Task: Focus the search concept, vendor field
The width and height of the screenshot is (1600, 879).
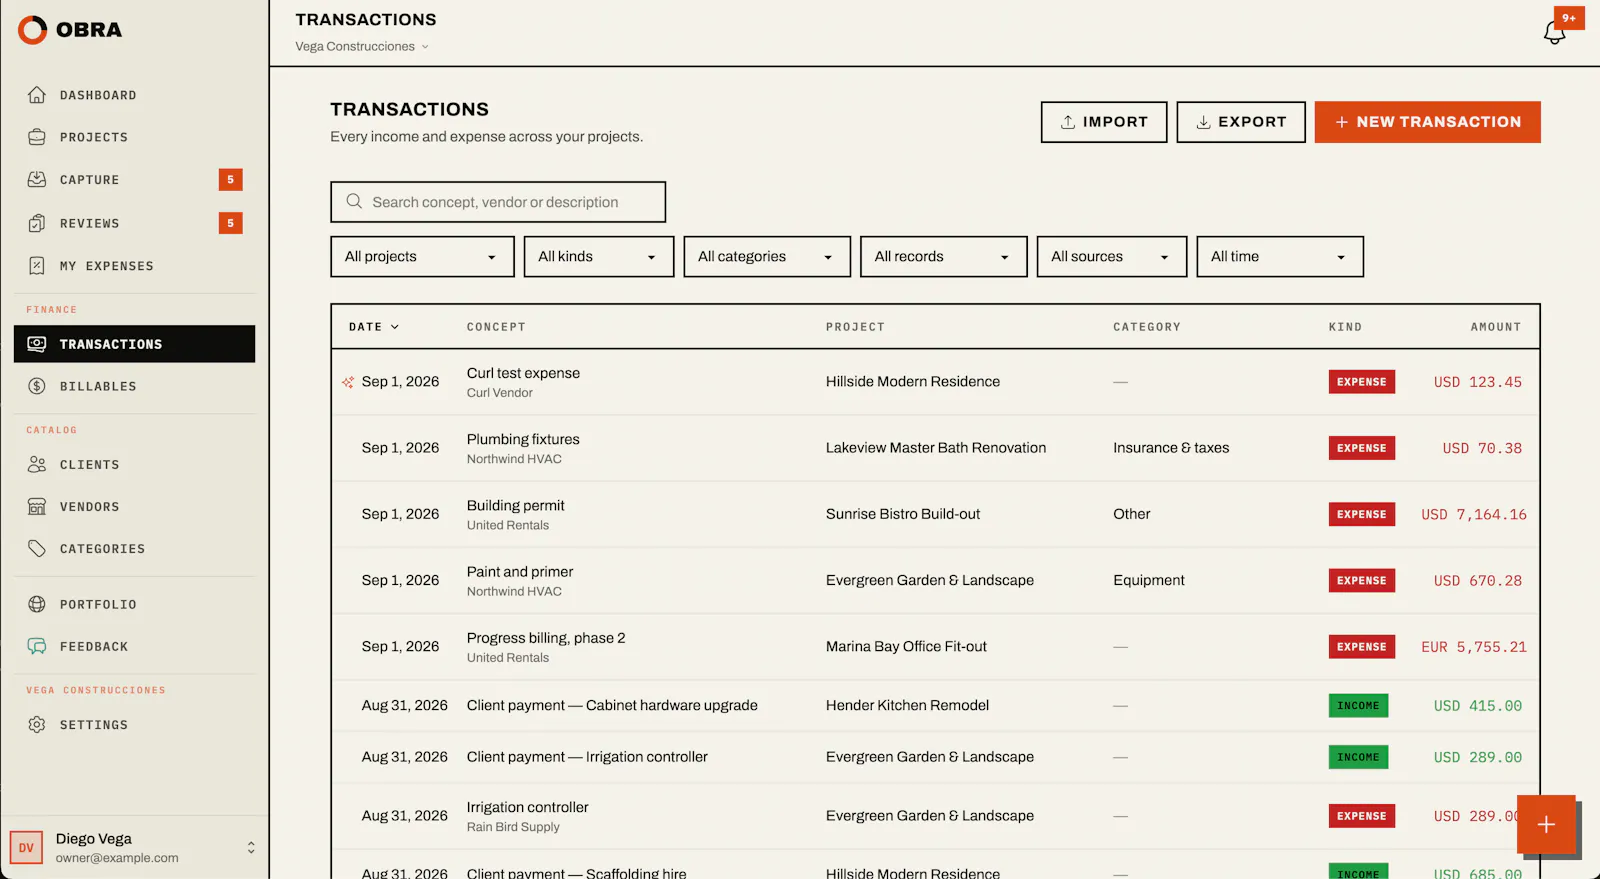Action: click(x=498, y=202)
